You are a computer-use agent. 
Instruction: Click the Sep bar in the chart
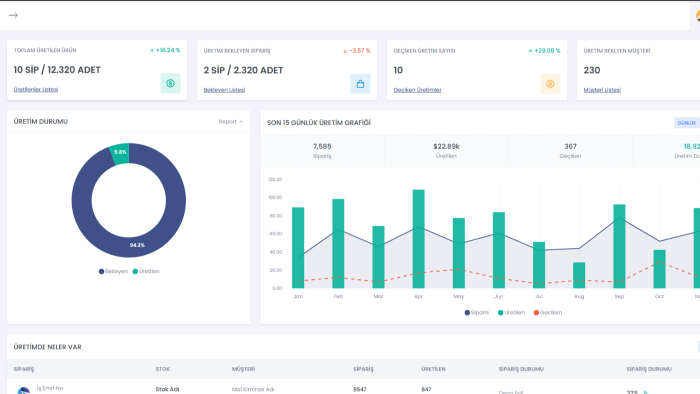tap(619, 246)
